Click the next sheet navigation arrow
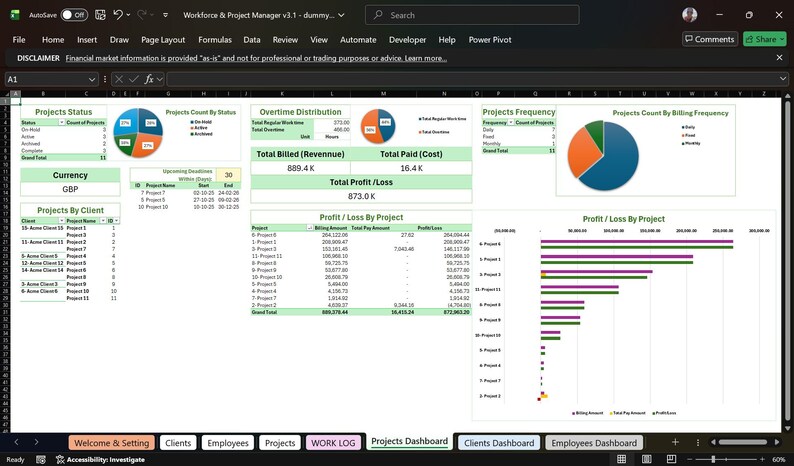The width and height of the screenshot is (794, 466). point(36,442)
